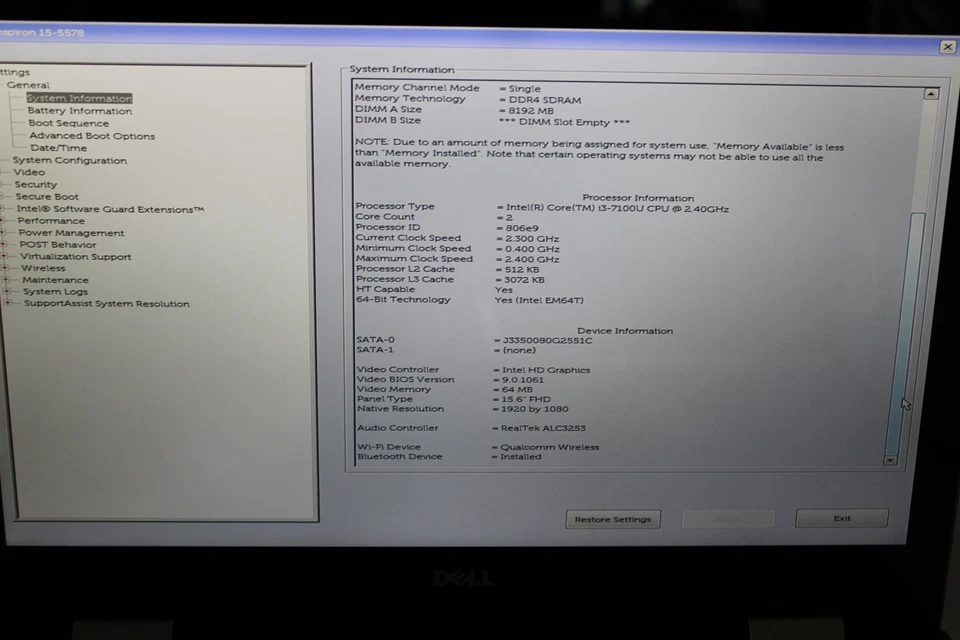Open Date/Time settings
Image resolution: width=960 pixels, height=640 pixels.
pyautogui.click(x=59, y=148)
